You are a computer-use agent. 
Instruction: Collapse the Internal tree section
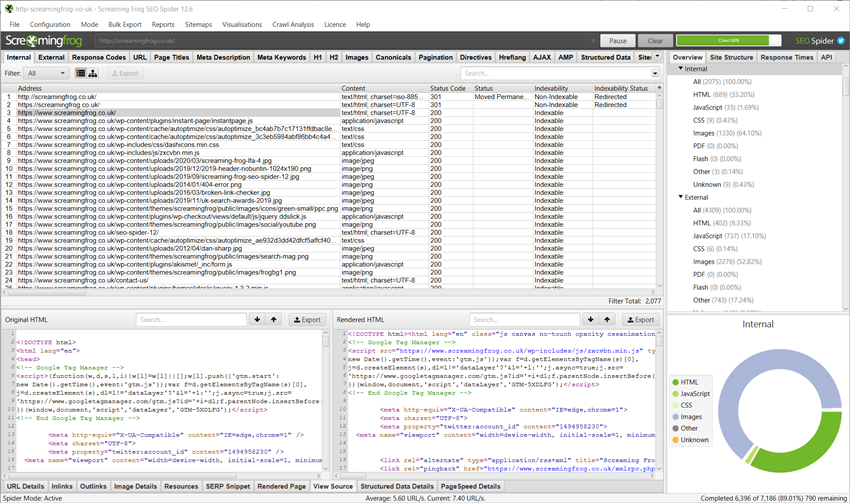tap(680, 69)
